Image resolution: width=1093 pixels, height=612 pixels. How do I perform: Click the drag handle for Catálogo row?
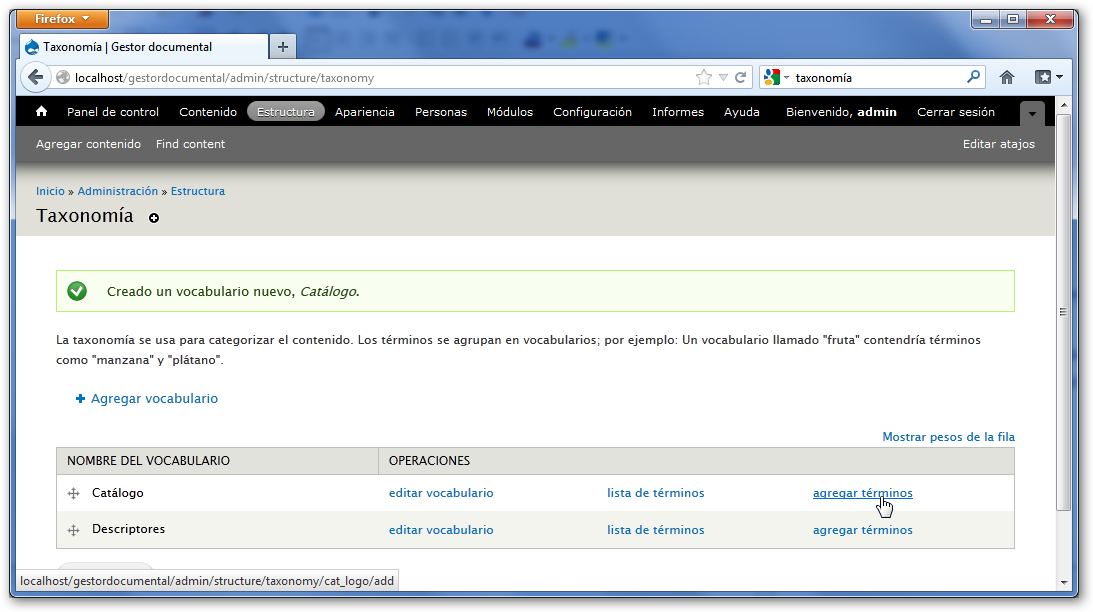[73, 494]
